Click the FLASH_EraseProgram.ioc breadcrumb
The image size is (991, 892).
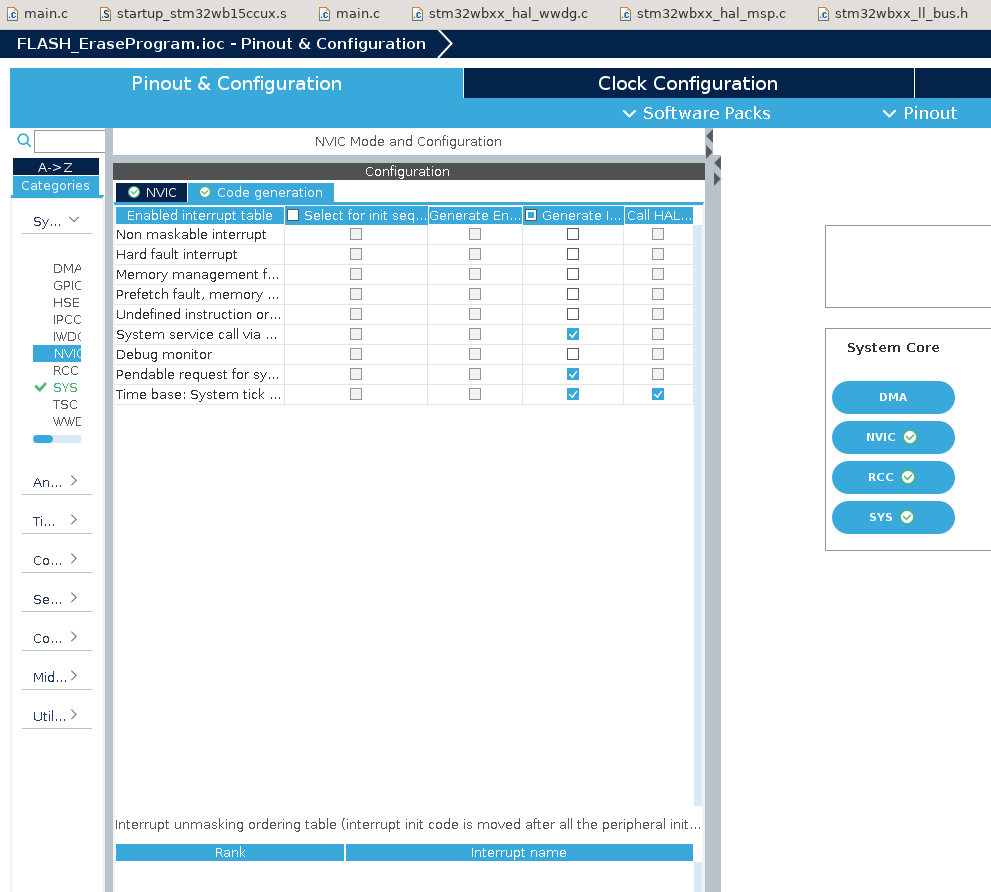pyautogui.click(x=221, y=44)
